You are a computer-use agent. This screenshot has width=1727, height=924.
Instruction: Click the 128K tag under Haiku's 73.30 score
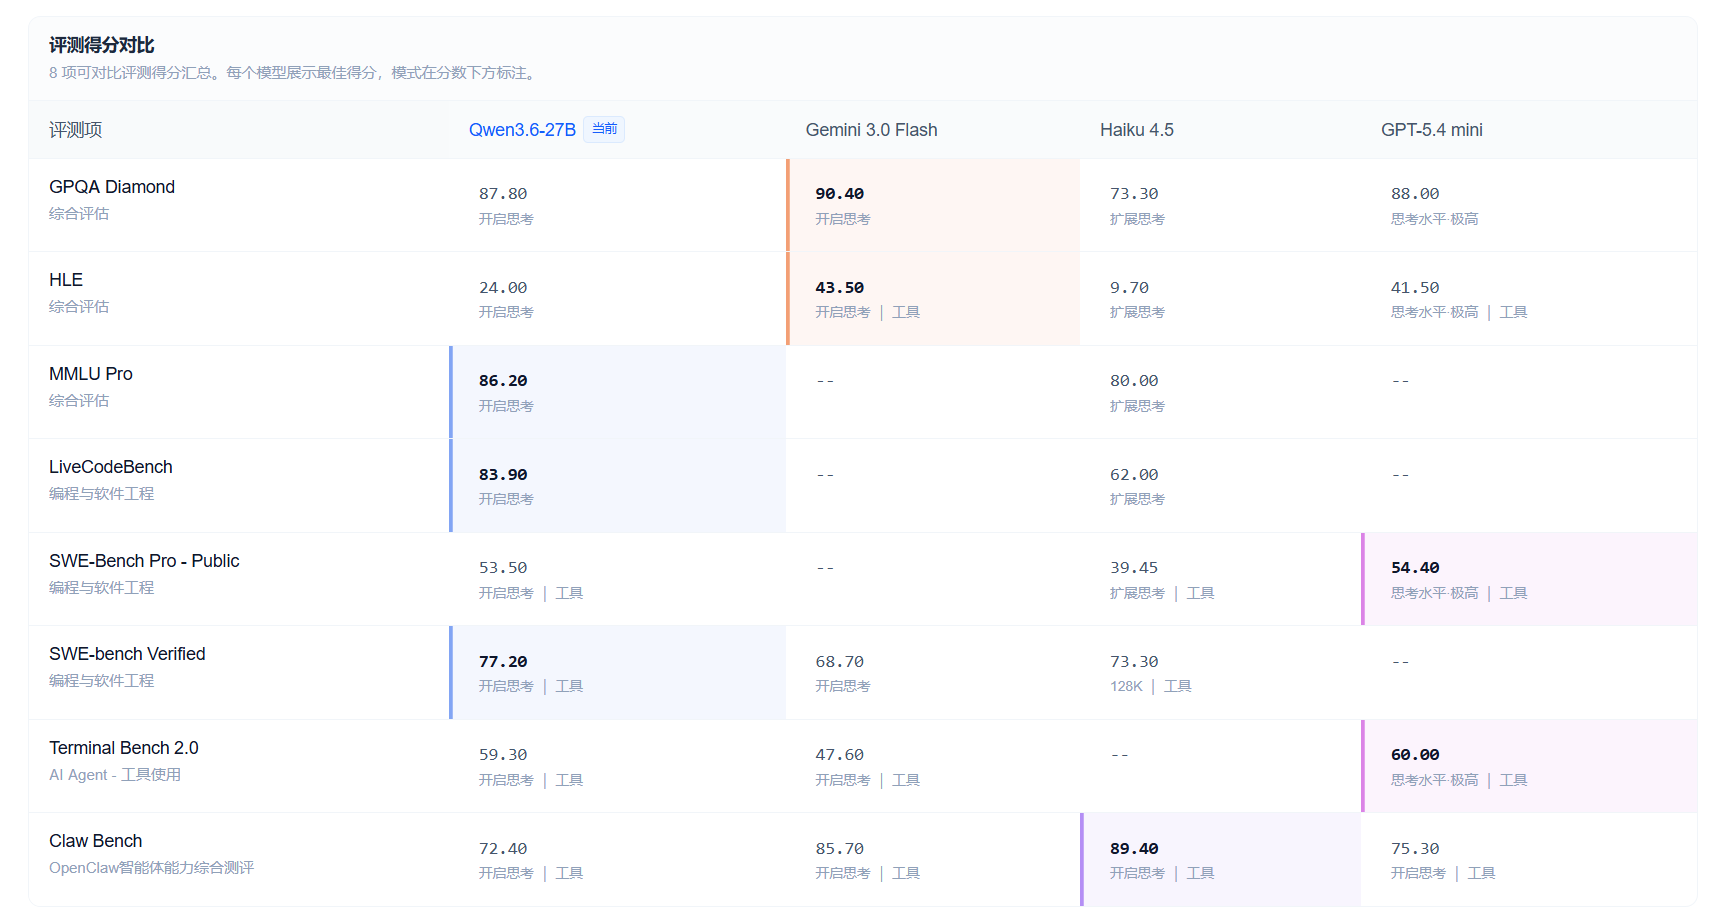click(1126, 686)
